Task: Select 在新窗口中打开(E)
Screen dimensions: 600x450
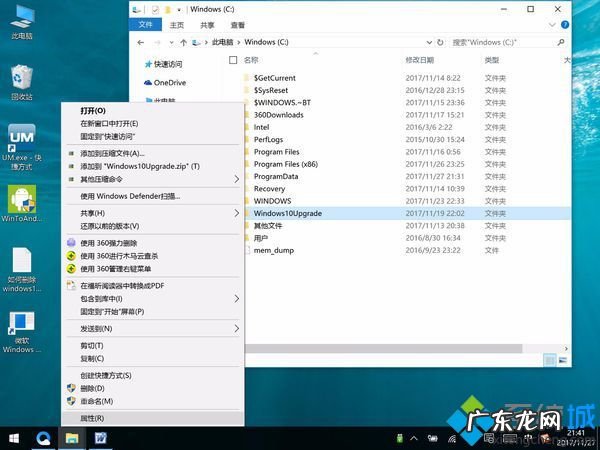Action: 153,124
